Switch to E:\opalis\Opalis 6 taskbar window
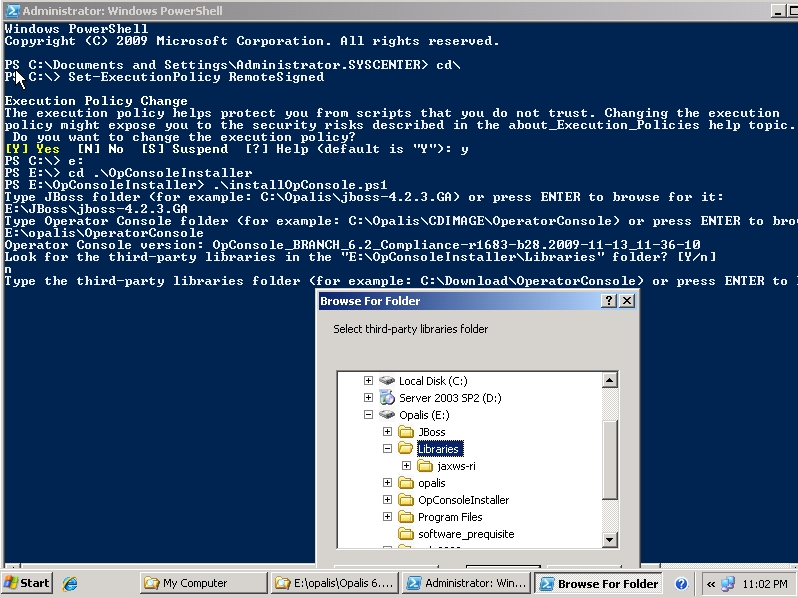The width and height of the screenshot is (798, 598). point(335,583)
